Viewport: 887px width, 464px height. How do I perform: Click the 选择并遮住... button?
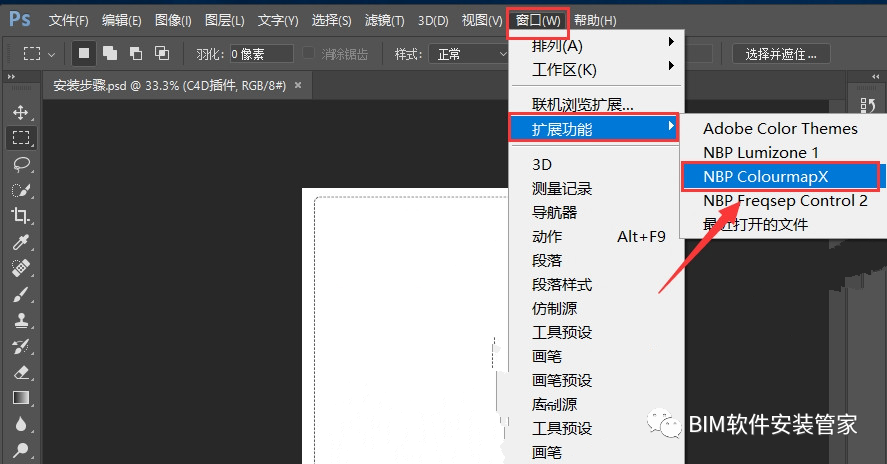pyautogui.click(x=781, y=54)
